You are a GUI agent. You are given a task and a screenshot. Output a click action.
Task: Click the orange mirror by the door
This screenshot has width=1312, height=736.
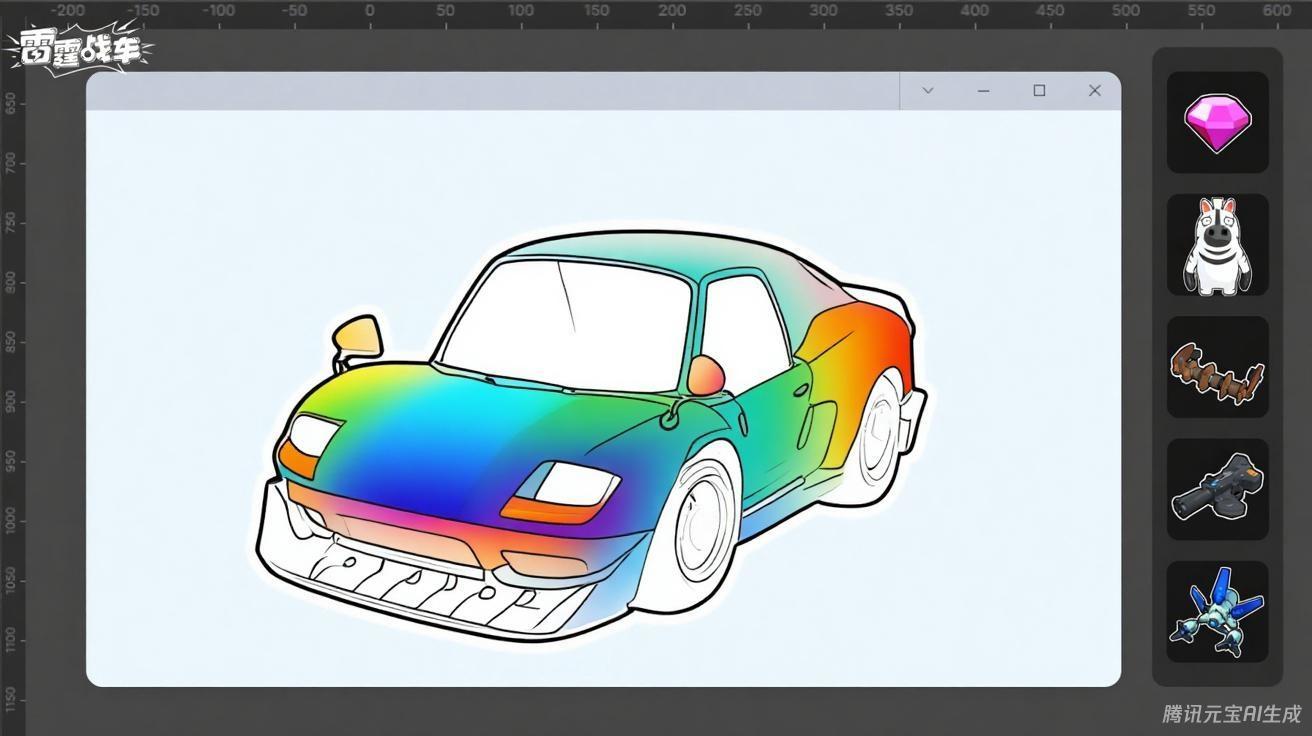[x=706, y=374]
